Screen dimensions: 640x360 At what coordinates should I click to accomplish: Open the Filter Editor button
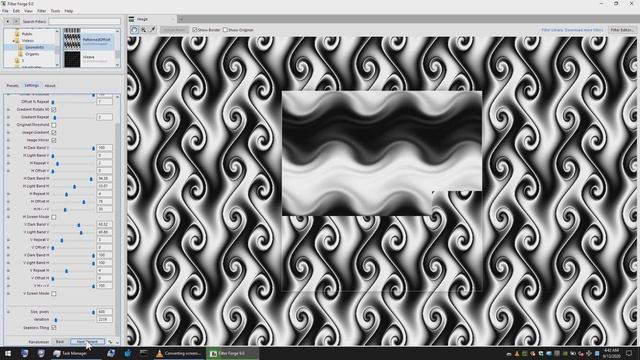point(621,30)
